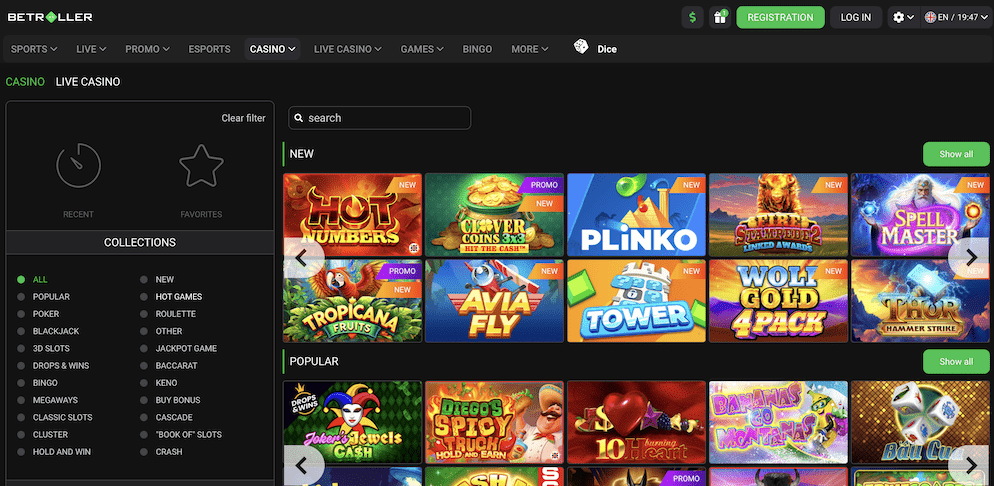Screen dimensions: 994x486
Task: Switch to the green CASINO tab
Action: [x=25, y=82]
